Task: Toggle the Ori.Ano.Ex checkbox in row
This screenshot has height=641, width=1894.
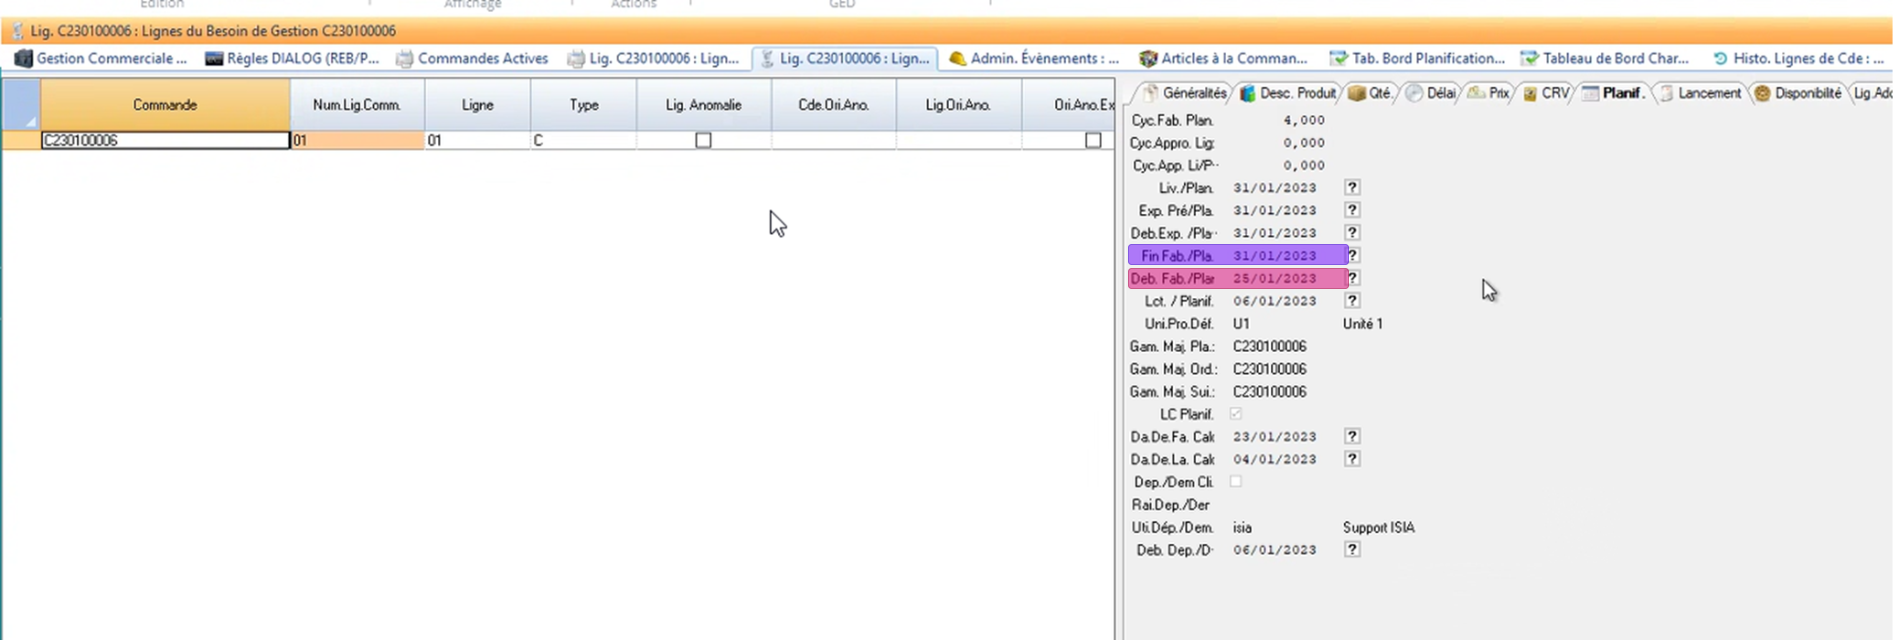Action: (x=1093, y=141)
